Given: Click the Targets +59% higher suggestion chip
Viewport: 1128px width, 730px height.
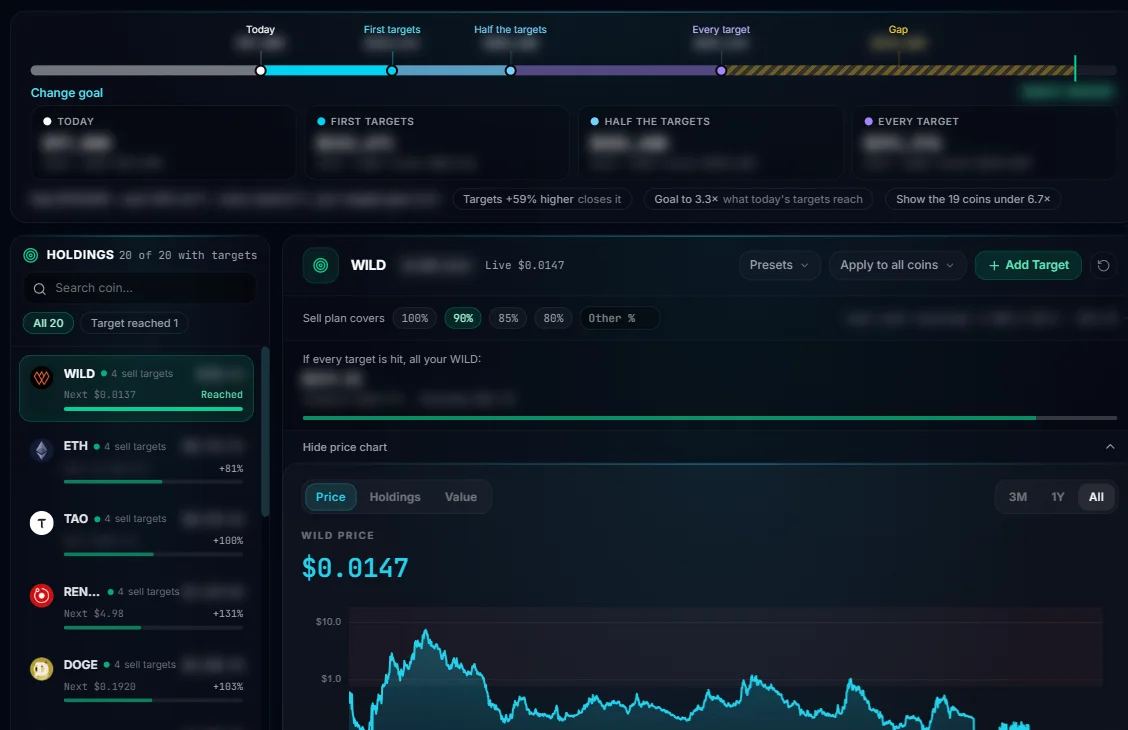Looking at the screenshot, I should (542, 199).
